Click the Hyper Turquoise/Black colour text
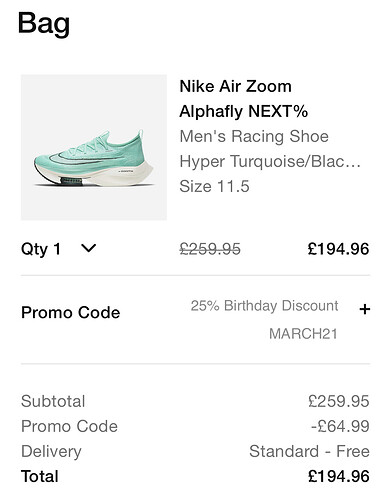This screenshot has width=391, height=500. (x=270, y=161)
